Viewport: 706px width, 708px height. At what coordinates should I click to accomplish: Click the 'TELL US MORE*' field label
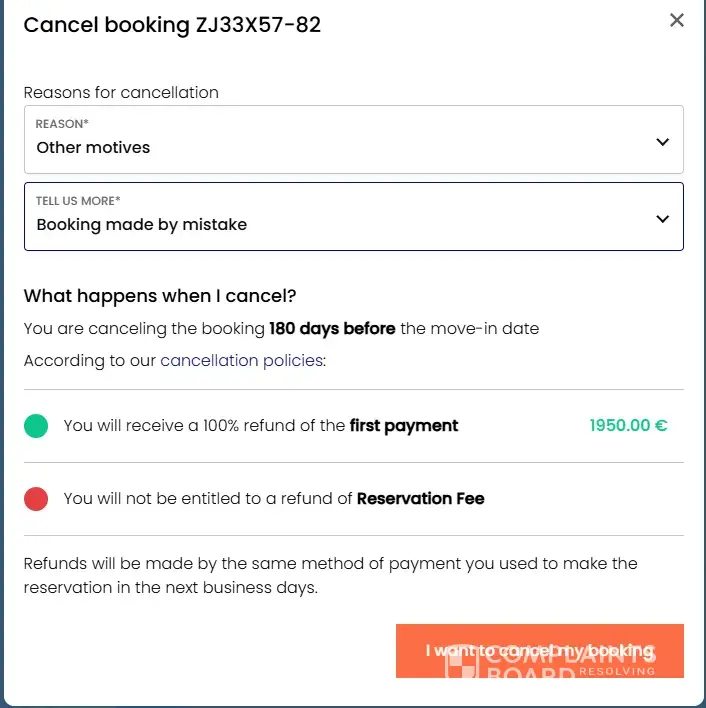coord(78,201)
